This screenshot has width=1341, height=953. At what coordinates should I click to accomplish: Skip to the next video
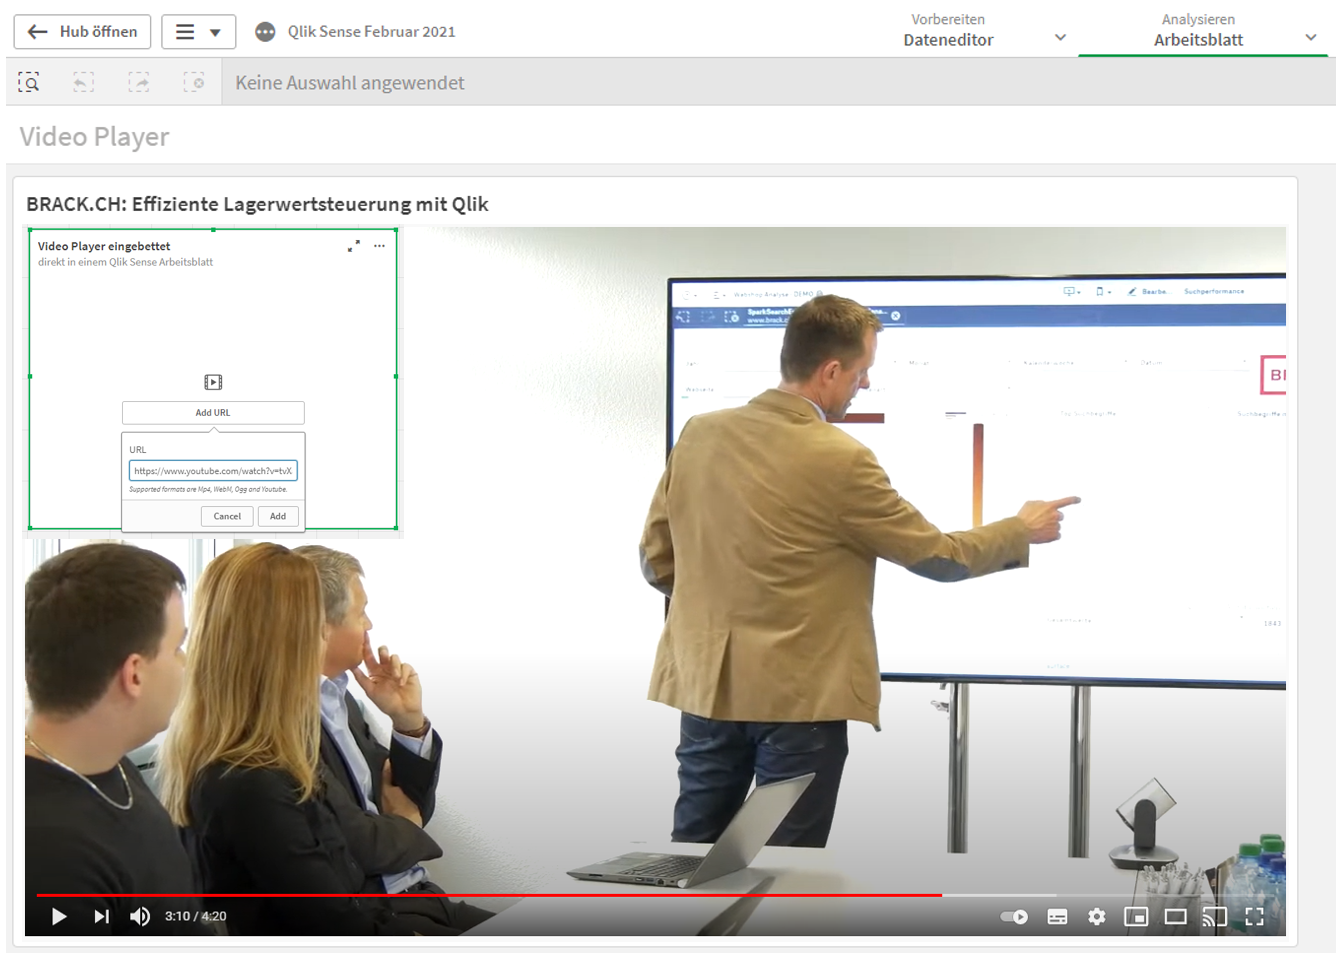pos(101,917)
